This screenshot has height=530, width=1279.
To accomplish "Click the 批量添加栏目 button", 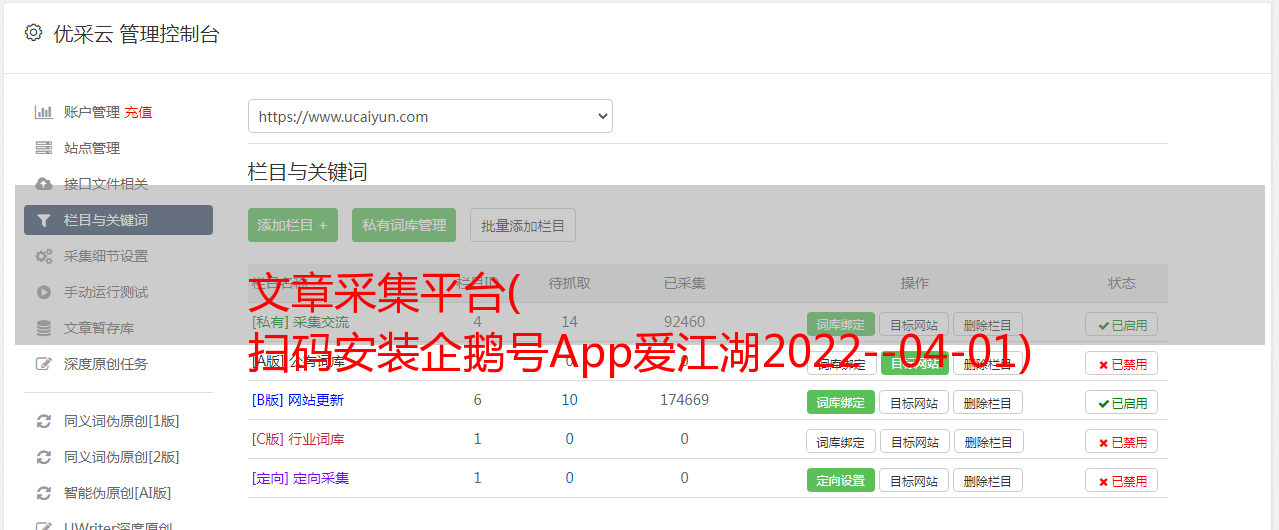I will 523,225.
